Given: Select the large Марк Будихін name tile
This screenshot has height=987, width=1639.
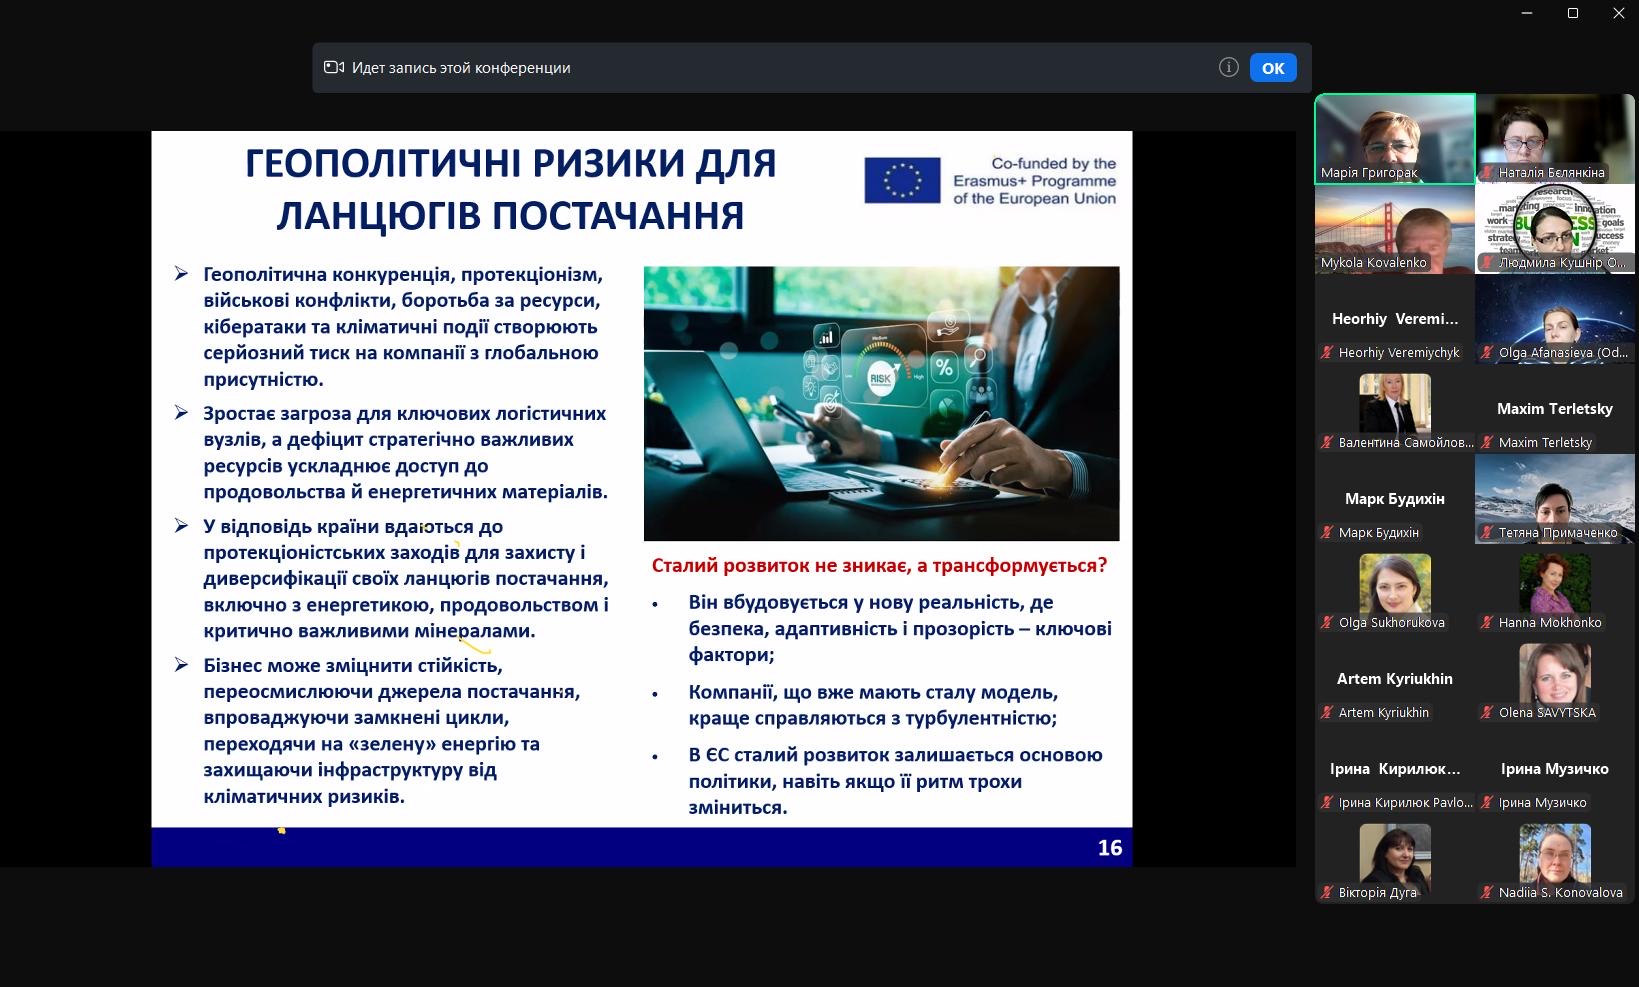Looking at the screenshot, I should (x=1395, y=499).
